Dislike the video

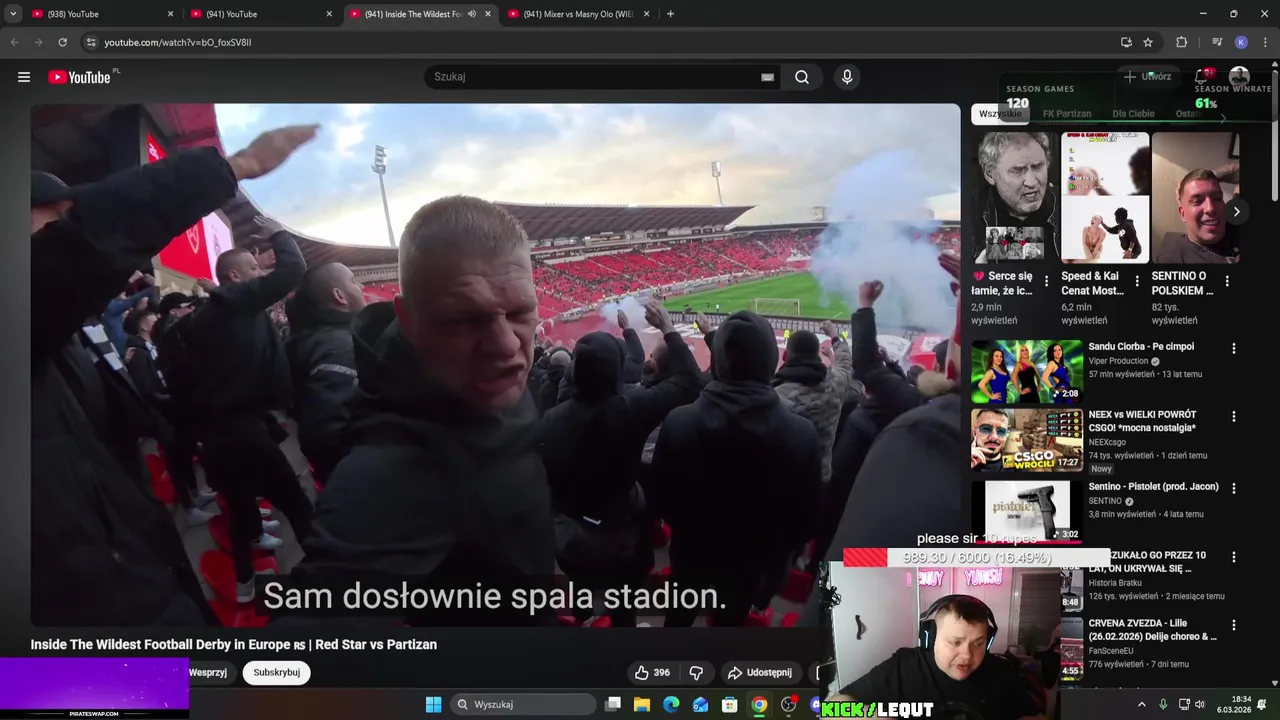point(697,673)
